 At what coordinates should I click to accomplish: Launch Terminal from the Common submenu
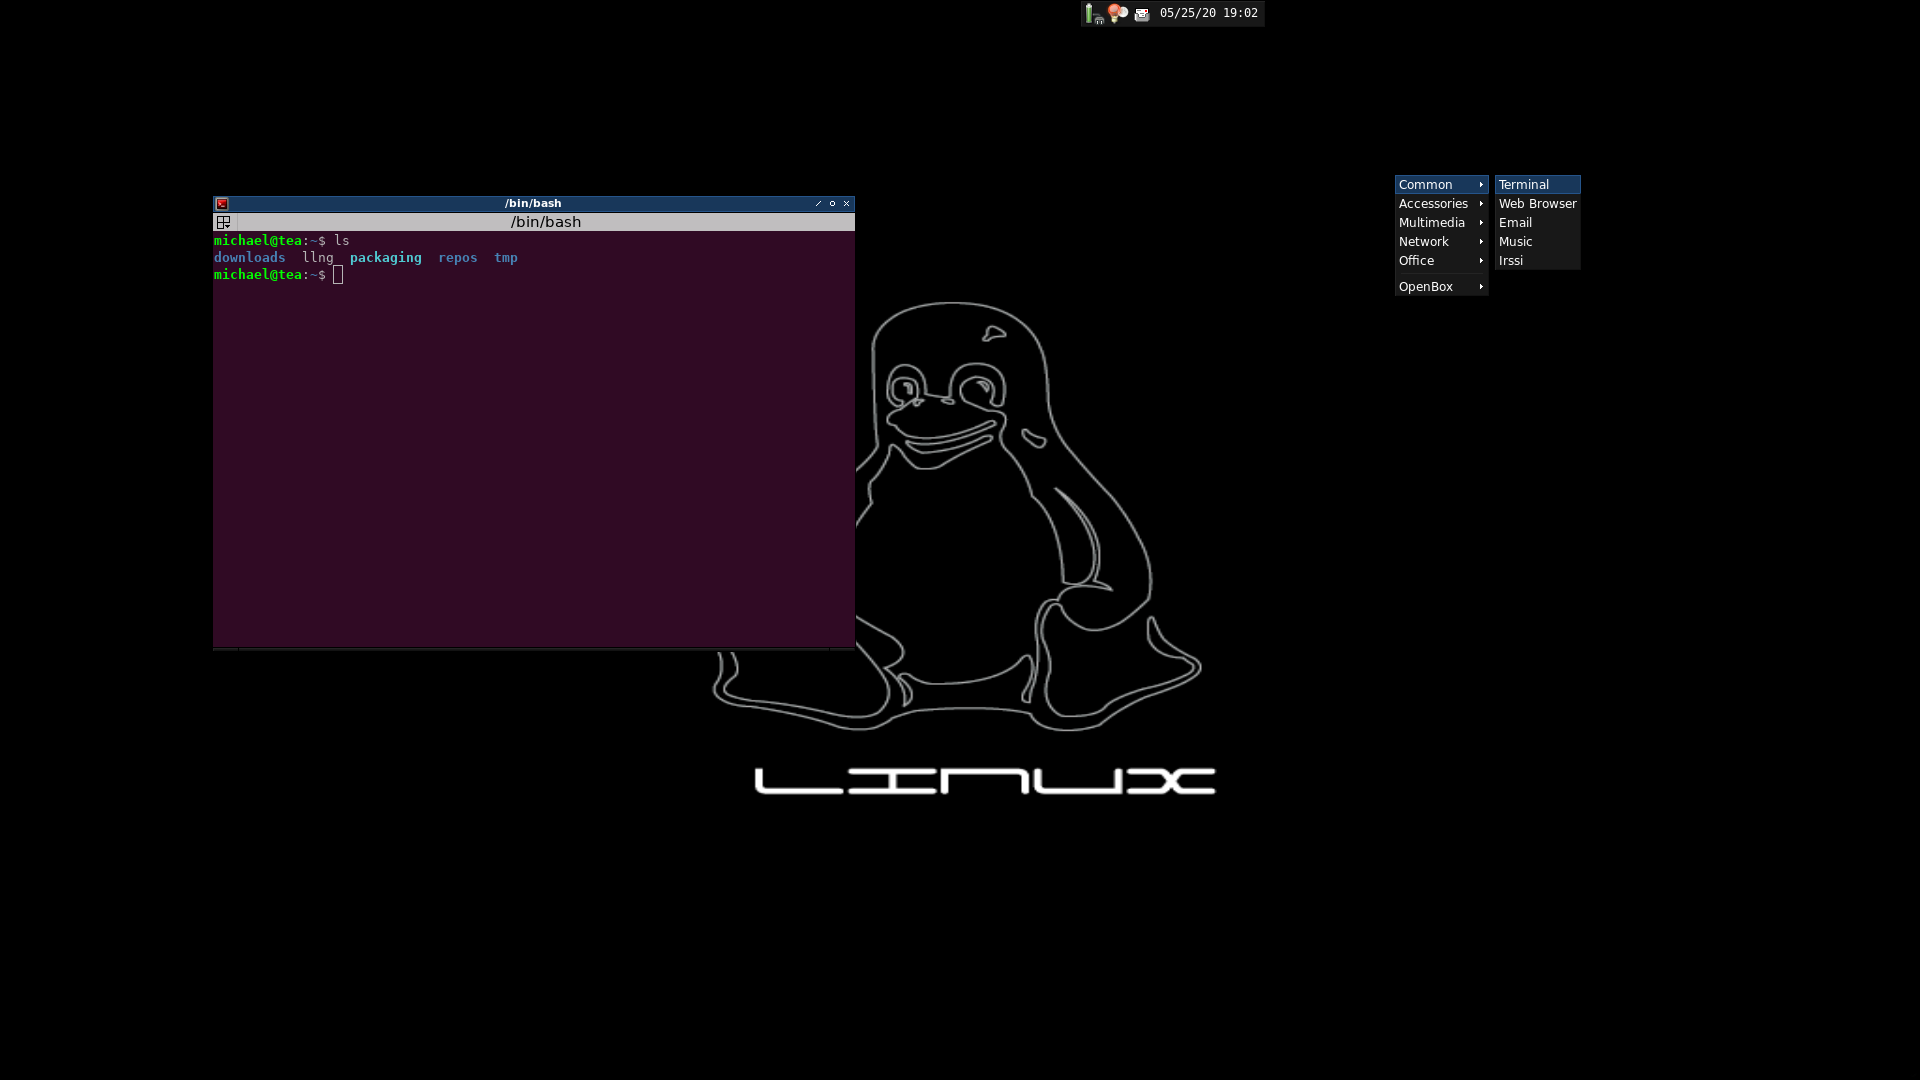(x=1537, y=185)
